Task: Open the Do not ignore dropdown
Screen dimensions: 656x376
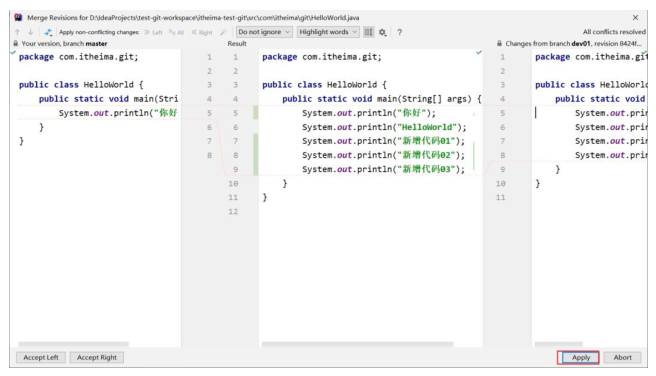Action: point(264,32)
